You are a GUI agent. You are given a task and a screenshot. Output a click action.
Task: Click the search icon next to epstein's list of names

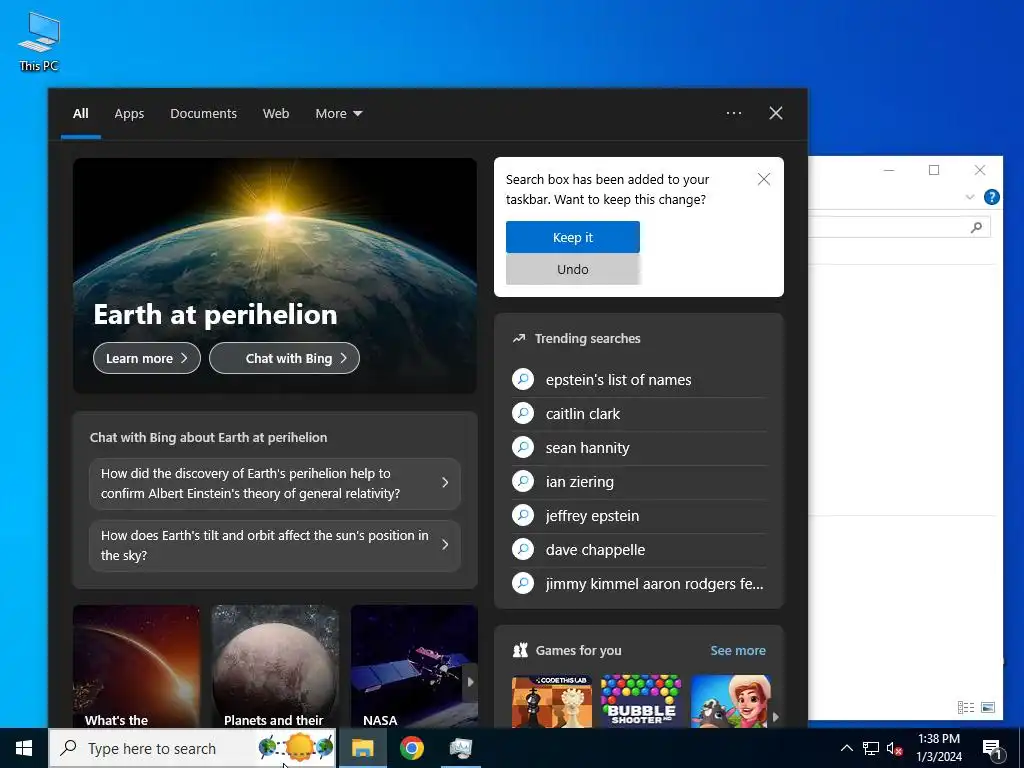[x=523, y=379]
